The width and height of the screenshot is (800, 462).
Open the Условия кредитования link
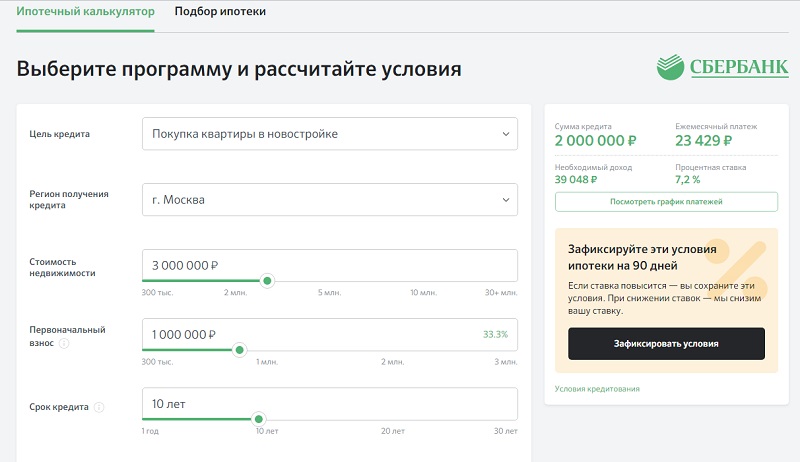tap(597, 389)
